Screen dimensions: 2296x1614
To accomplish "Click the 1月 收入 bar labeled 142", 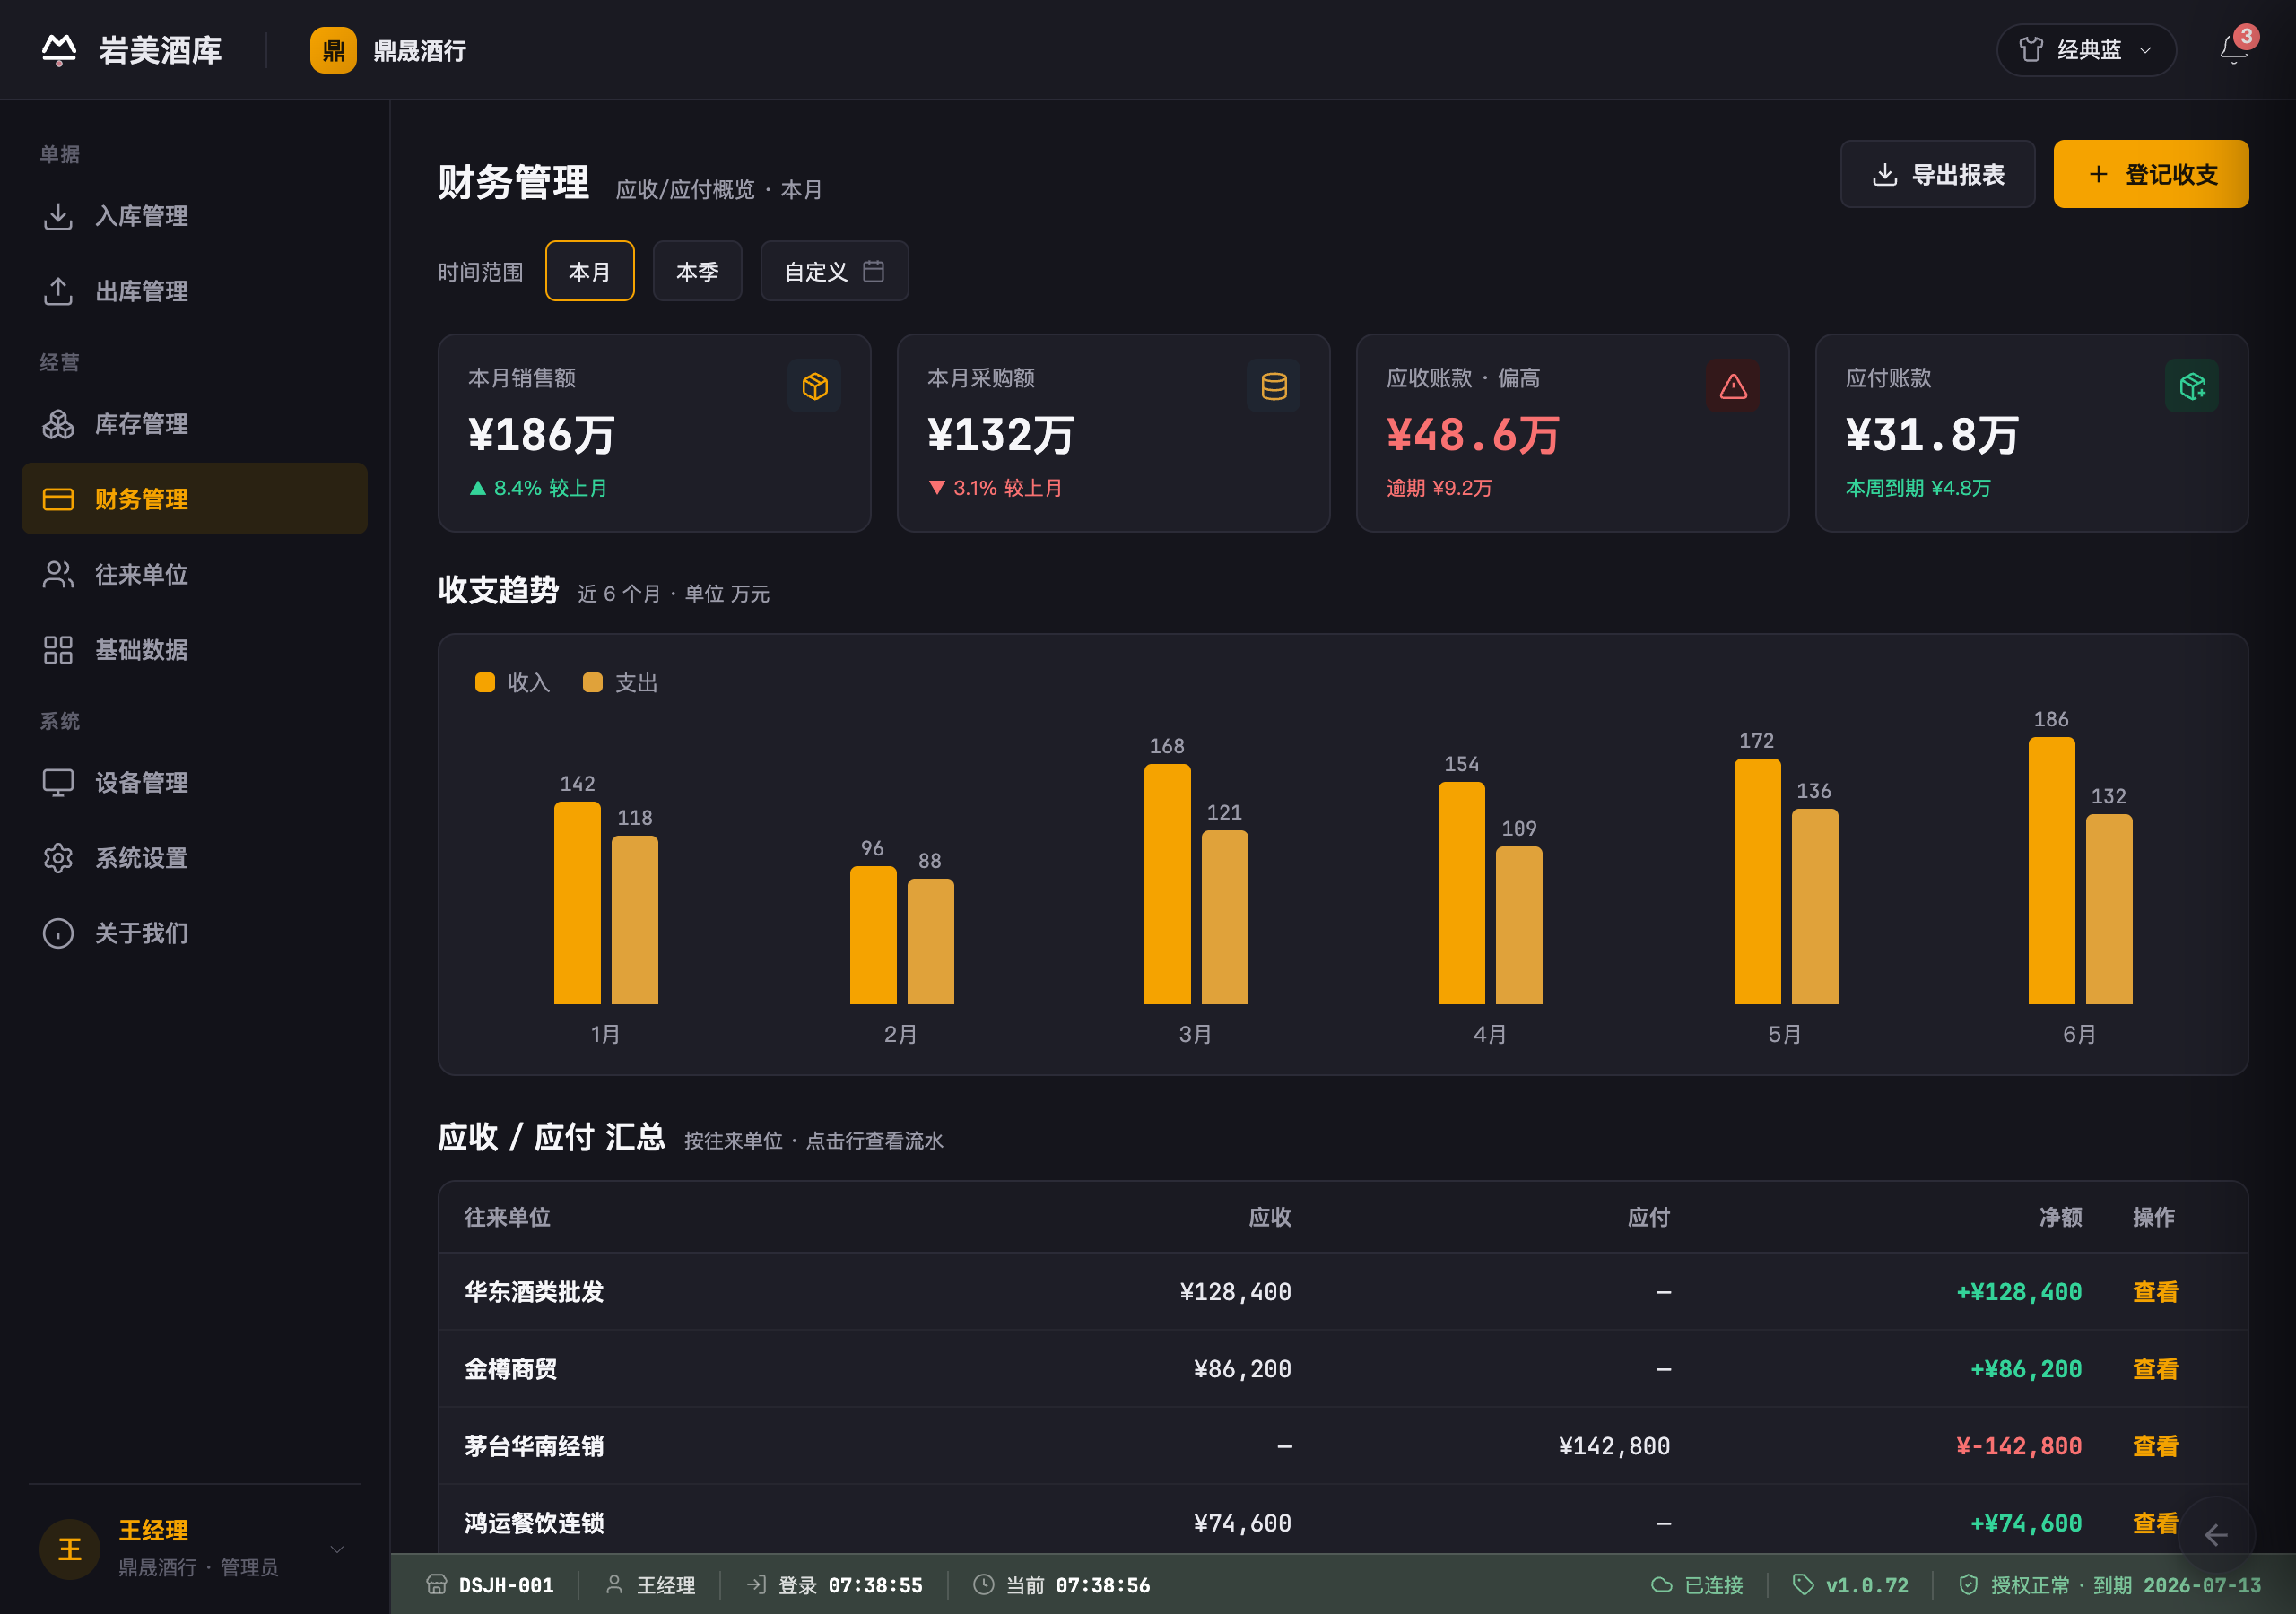I will pyautogui.click(x=577, y=903).
